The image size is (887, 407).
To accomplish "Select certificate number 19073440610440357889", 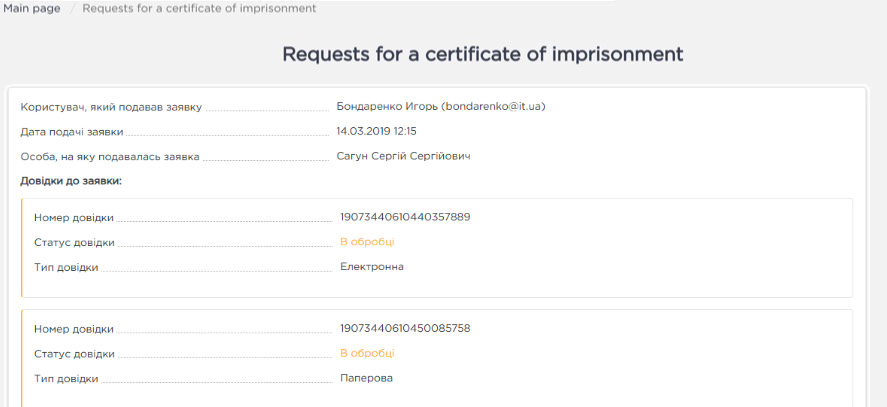I will 405,216.
